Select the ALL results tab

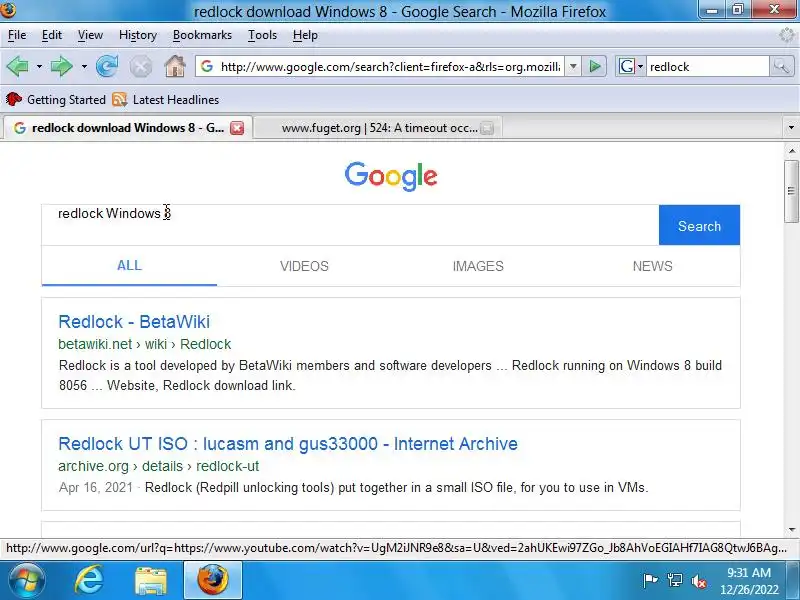pos(129,266)
